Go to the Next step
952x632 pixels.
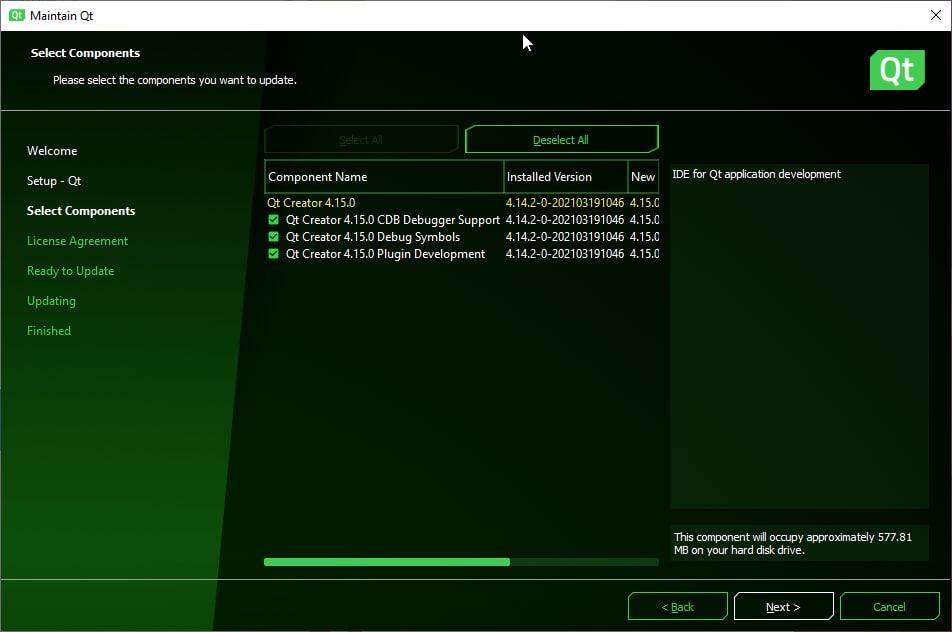783,607
